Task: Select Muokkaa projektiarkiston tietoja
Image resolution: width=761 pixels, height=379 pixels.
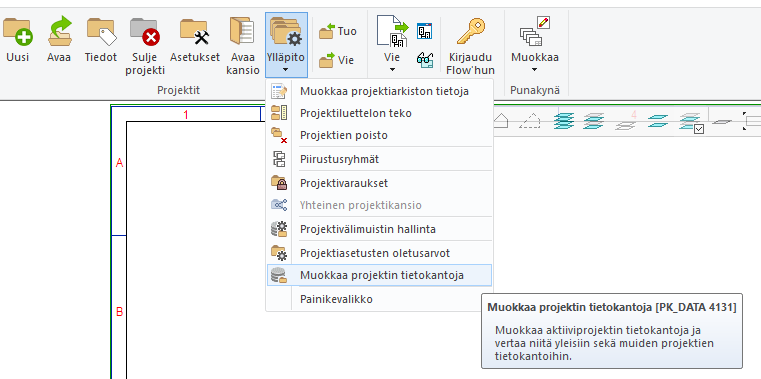Action: pos(379,91)
